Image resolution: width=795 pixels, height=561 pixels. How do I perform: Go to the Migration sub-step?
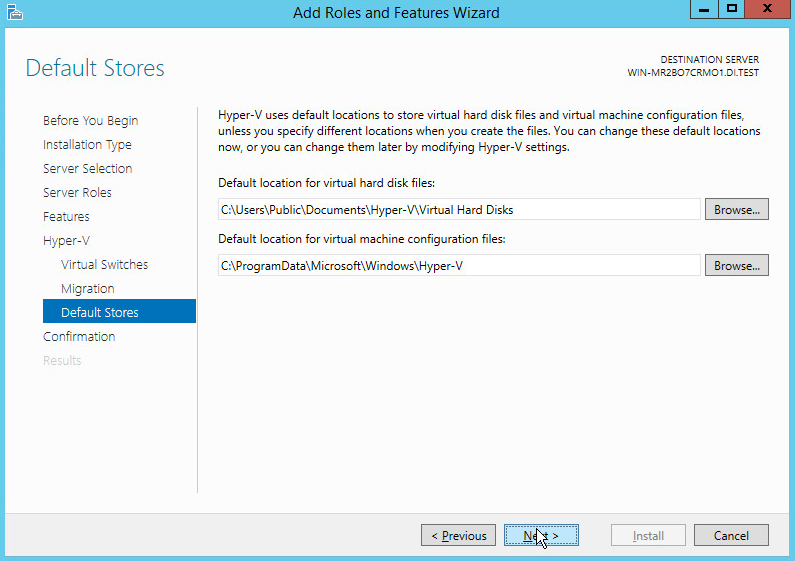pos(87,289)
